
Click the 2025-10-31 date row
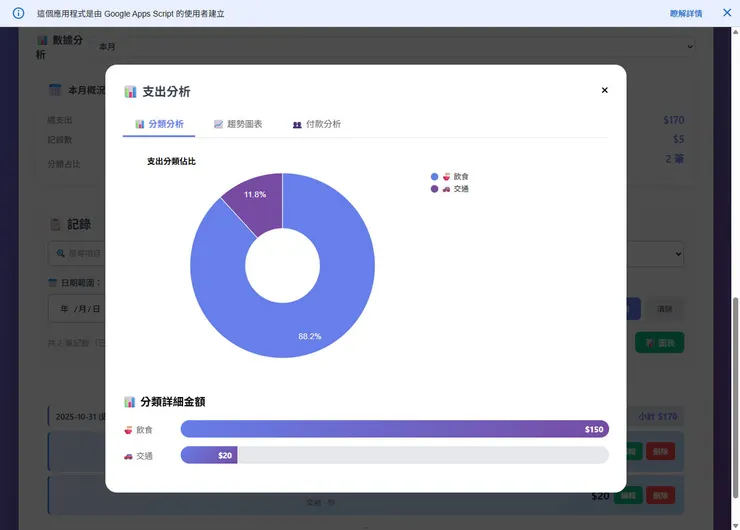click(x=77, y=416)
